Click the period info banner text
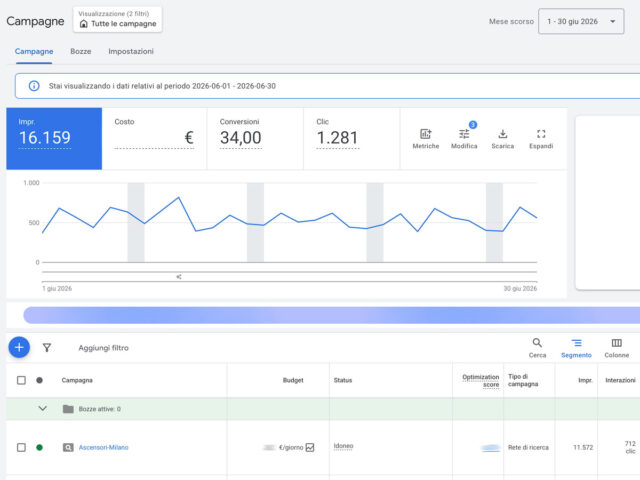 click(162, 86)
